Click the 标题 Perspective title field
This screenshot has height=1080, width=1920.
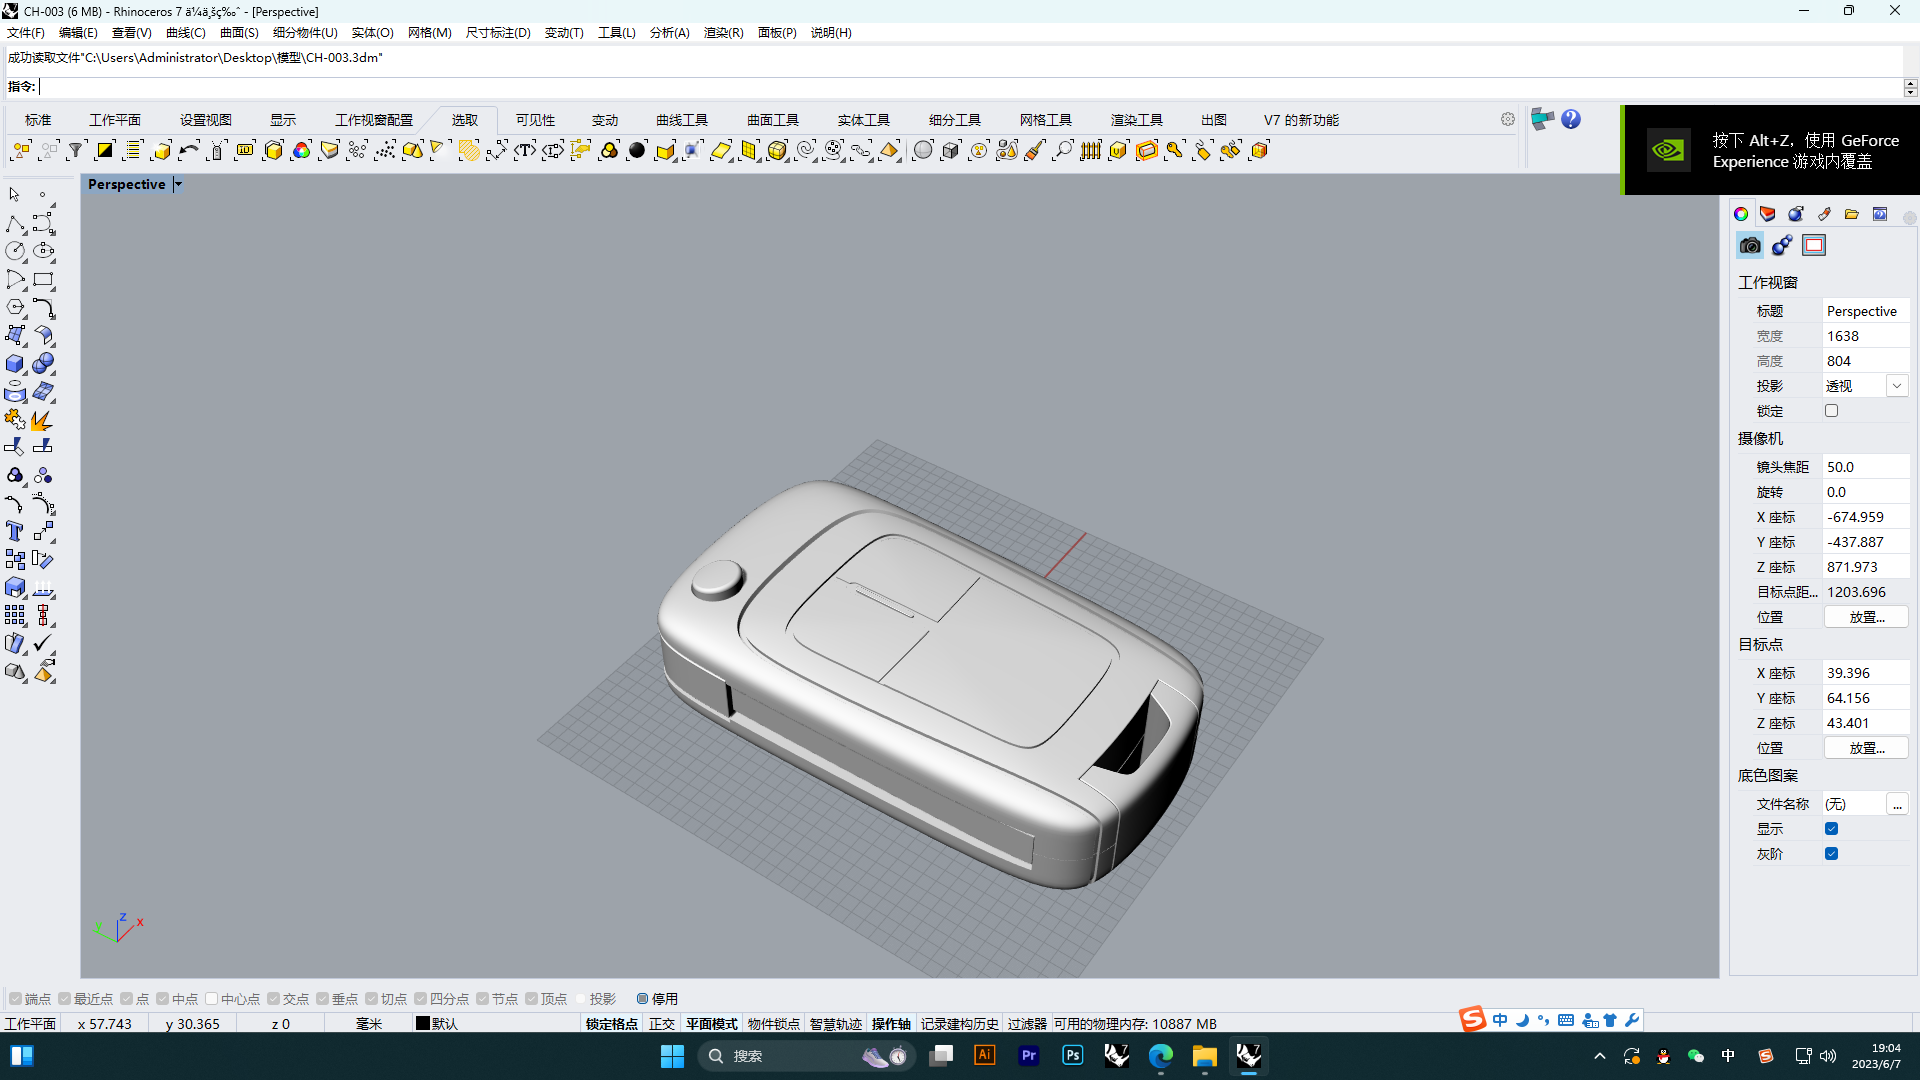click(1865, 311)
